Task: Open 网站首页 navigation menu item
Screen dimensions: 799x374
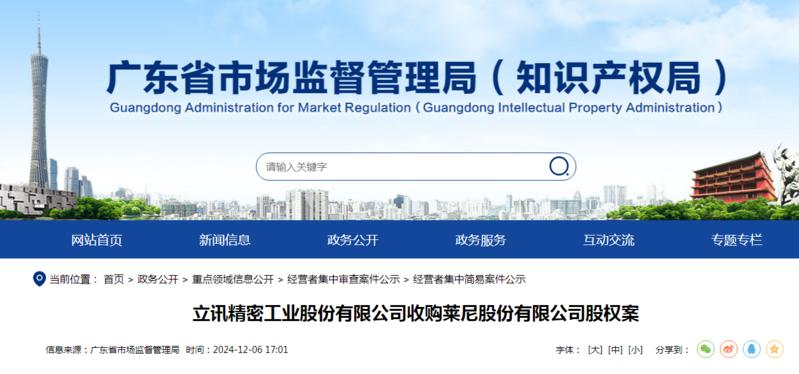Action: (97, 240)
